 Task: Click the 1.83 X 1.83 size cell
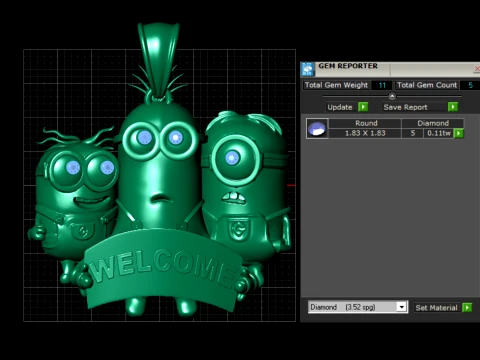pyautogui.click(x=365, y=133)
